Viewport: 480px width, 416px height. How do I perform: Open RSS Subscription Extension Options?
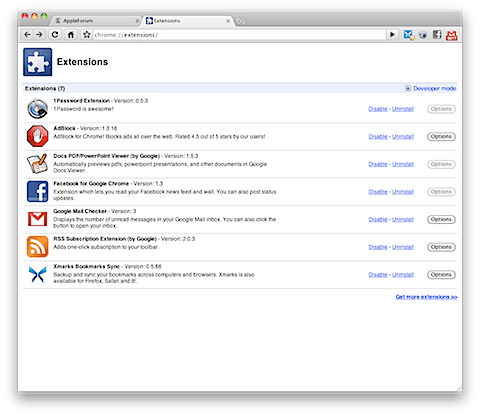click(441, 247)
